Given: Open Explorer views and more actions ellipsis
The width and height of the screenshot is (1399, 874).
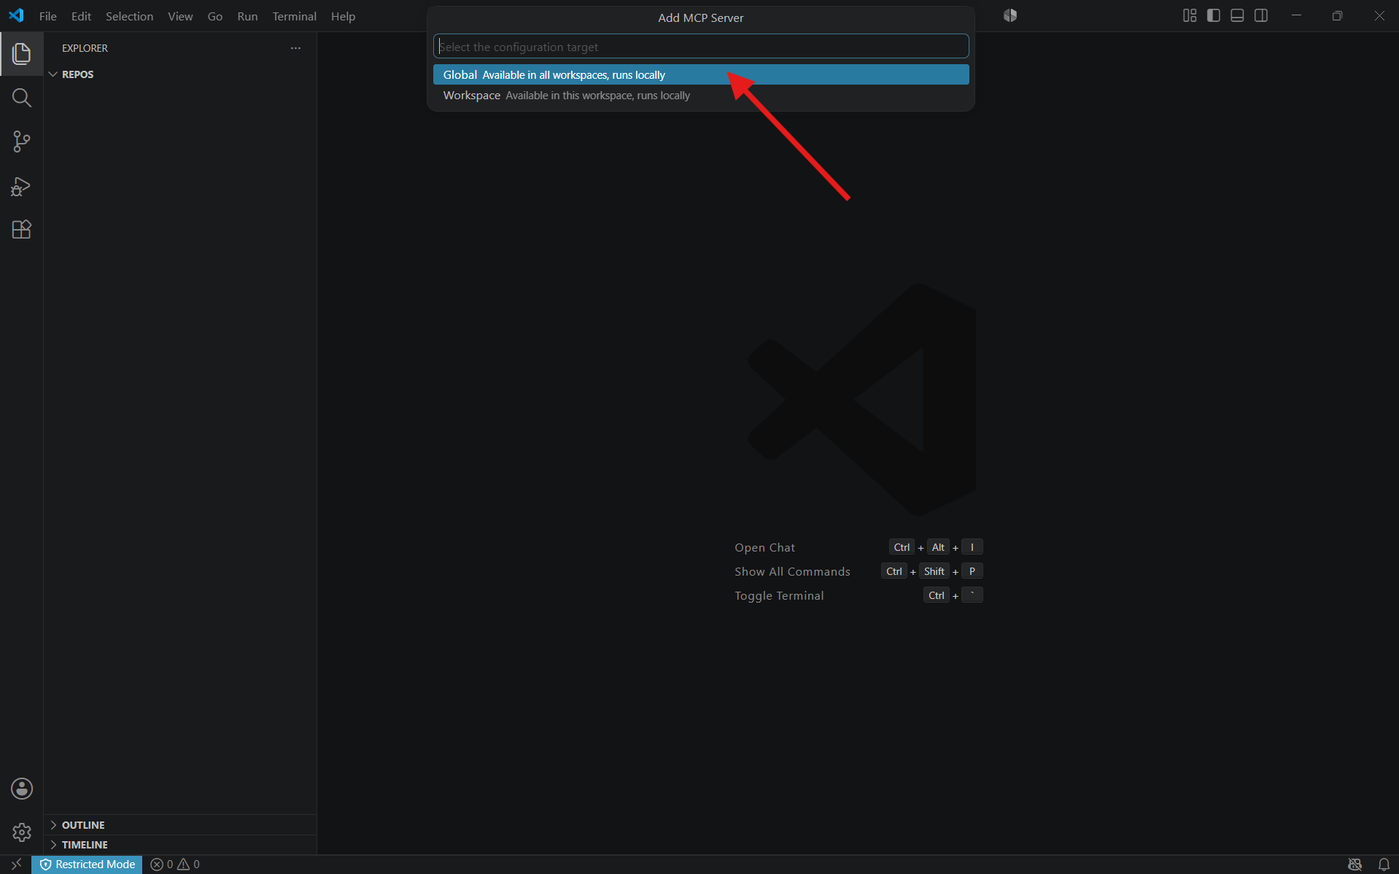Looking at the screenshot, I should pyautogui.click(x=295, y=48).
